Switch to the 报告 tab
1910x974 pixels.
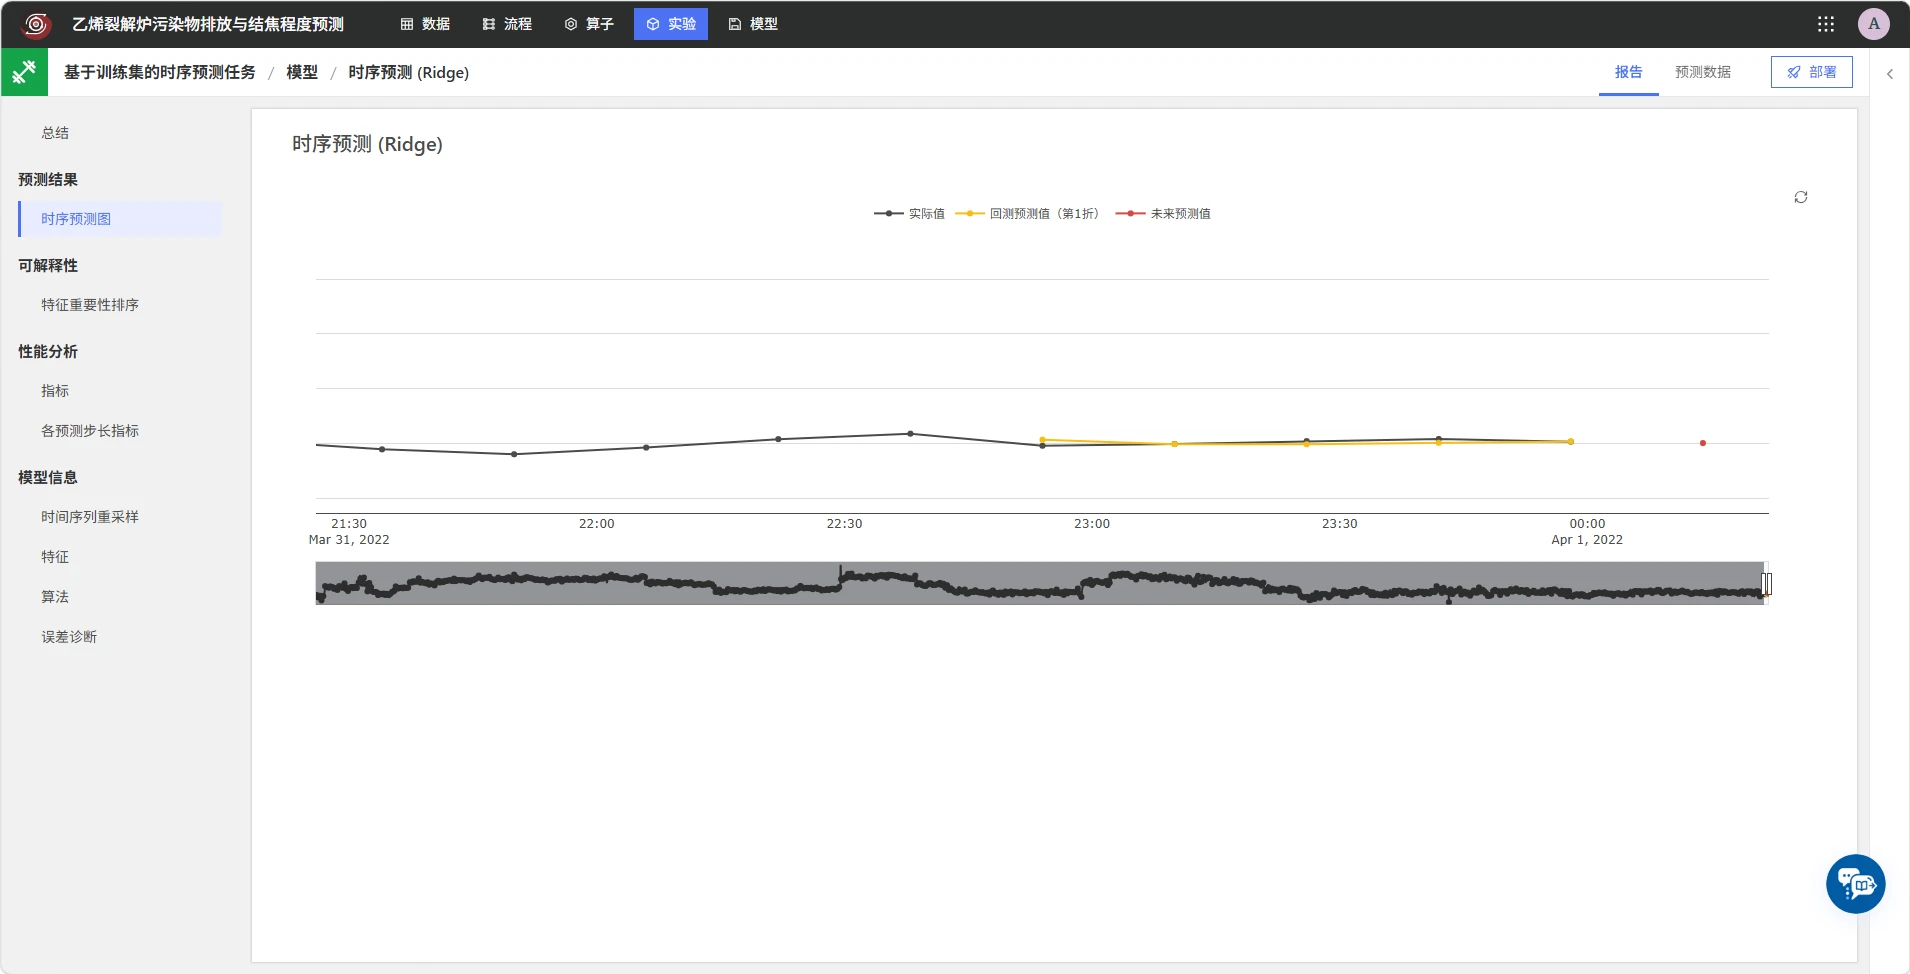click(1629, 72)
